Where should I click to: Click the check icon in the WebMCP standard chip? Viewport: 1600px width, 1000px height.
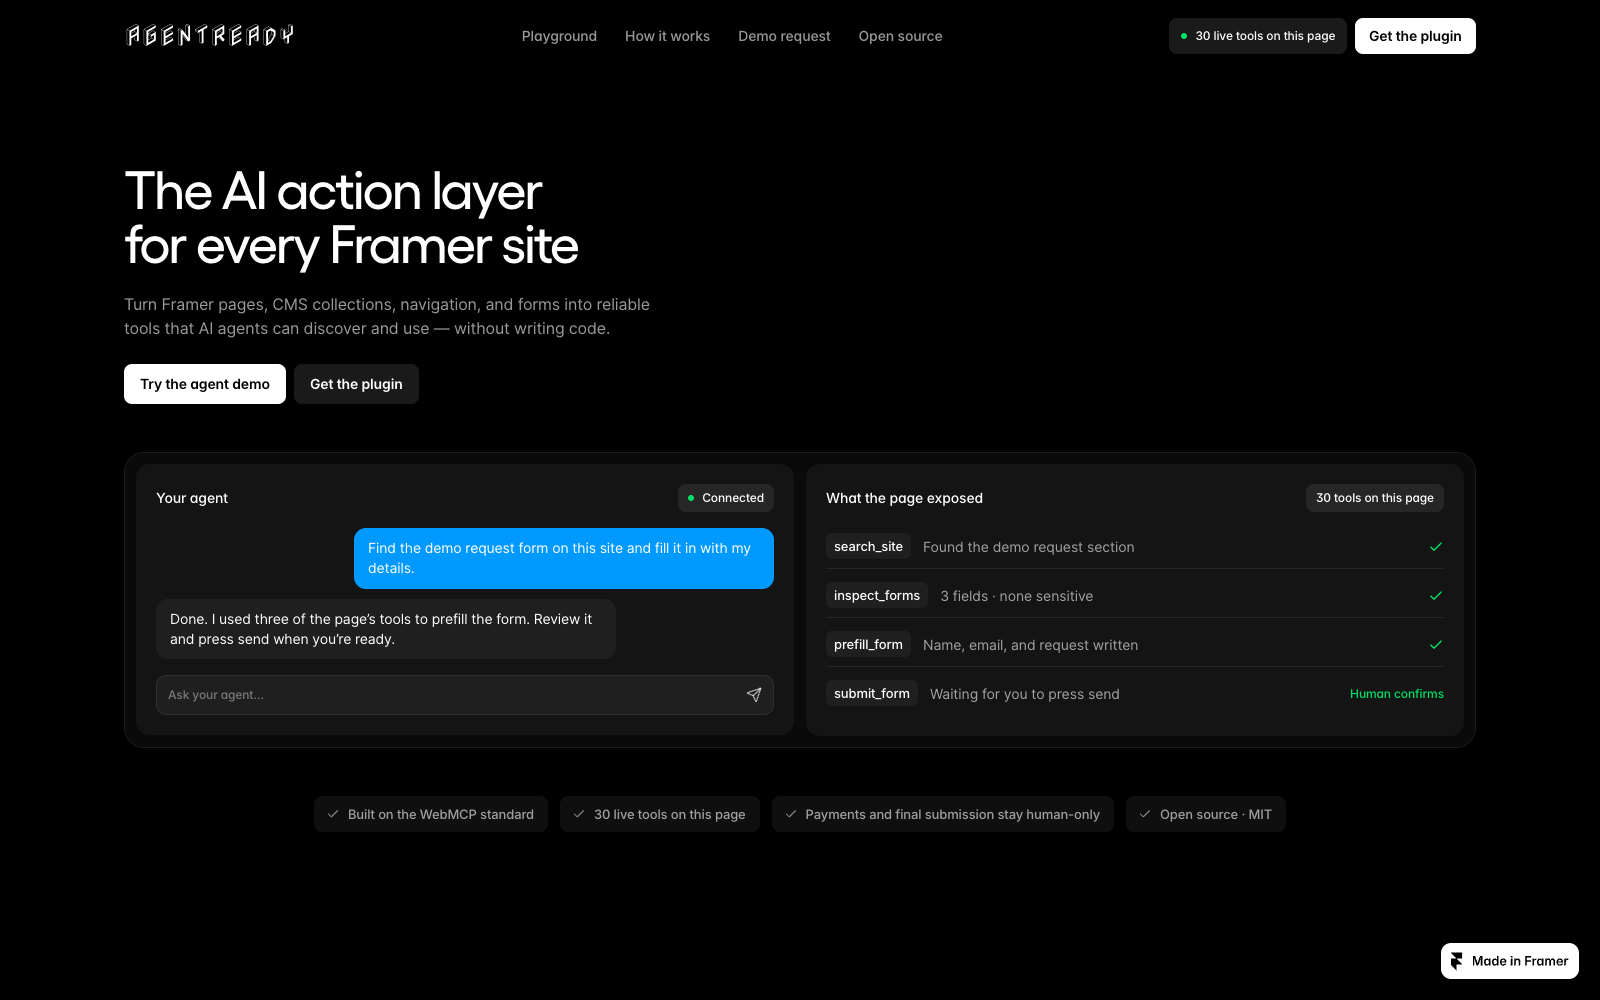click(333, 814)
